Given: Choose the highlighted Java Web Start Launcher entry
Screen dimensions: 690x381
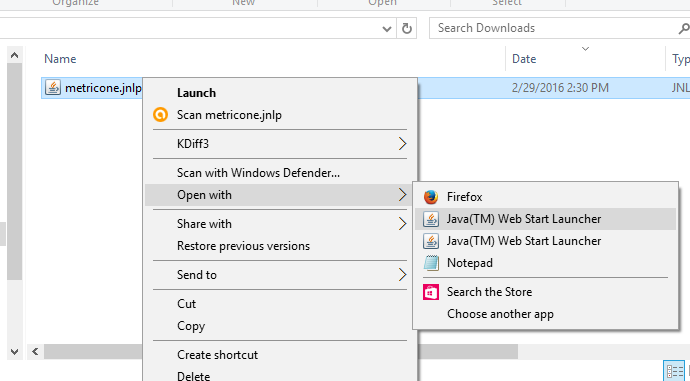Looking at the screenshot, I should [545, 219].
